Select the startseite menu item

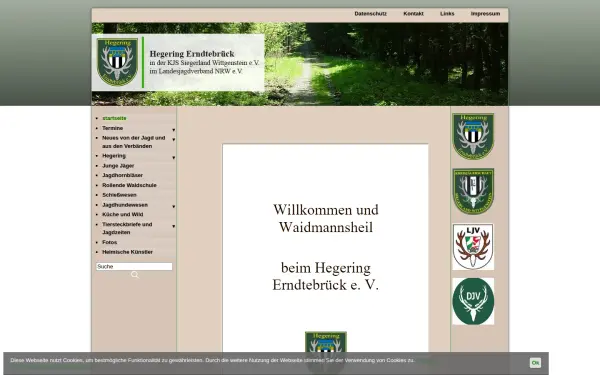(114, 118)
